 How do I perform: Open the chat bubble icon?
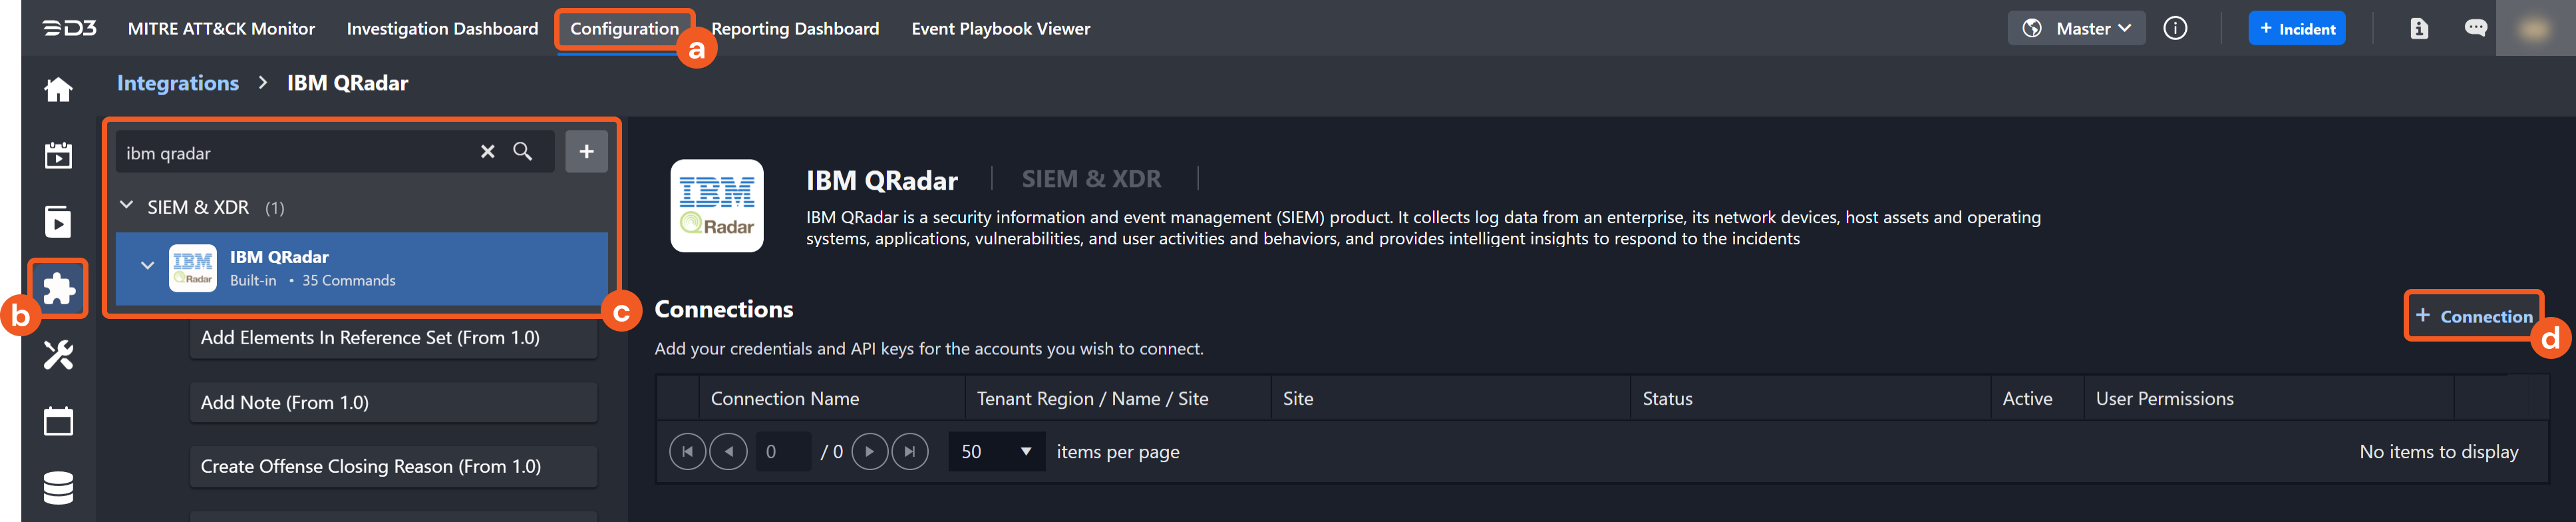pyautogui.click(x=2475, y=28)
